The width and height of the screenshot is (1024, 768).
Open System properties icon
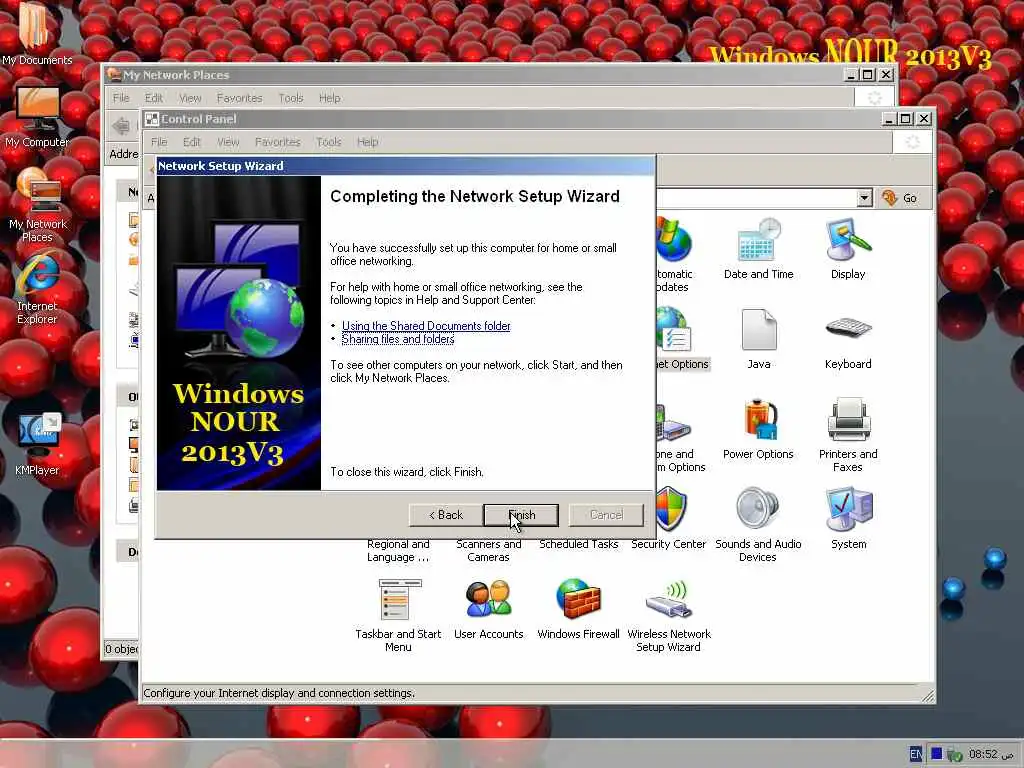848,518
